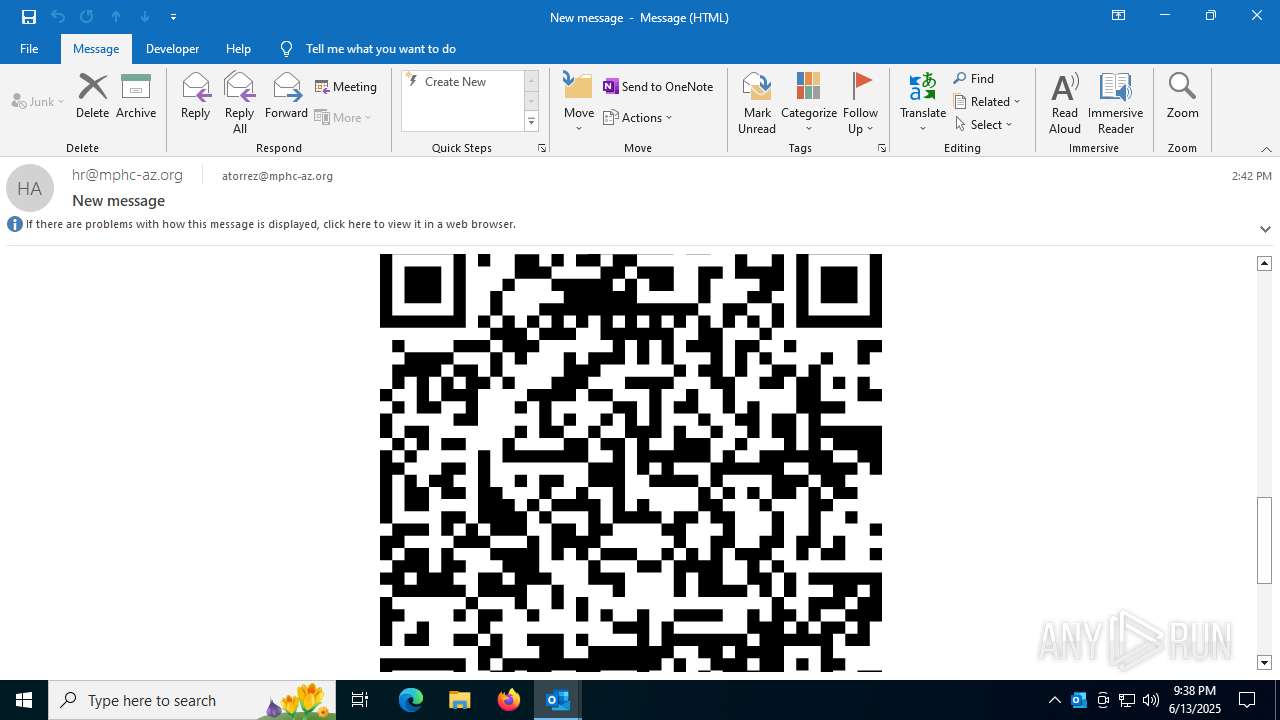Image resolution: width=1280 pixels, height=720 pixels.
Task: Click recipient atorrez@mphc-az.org
Action: pyautogui.click(x=277, y=176)
